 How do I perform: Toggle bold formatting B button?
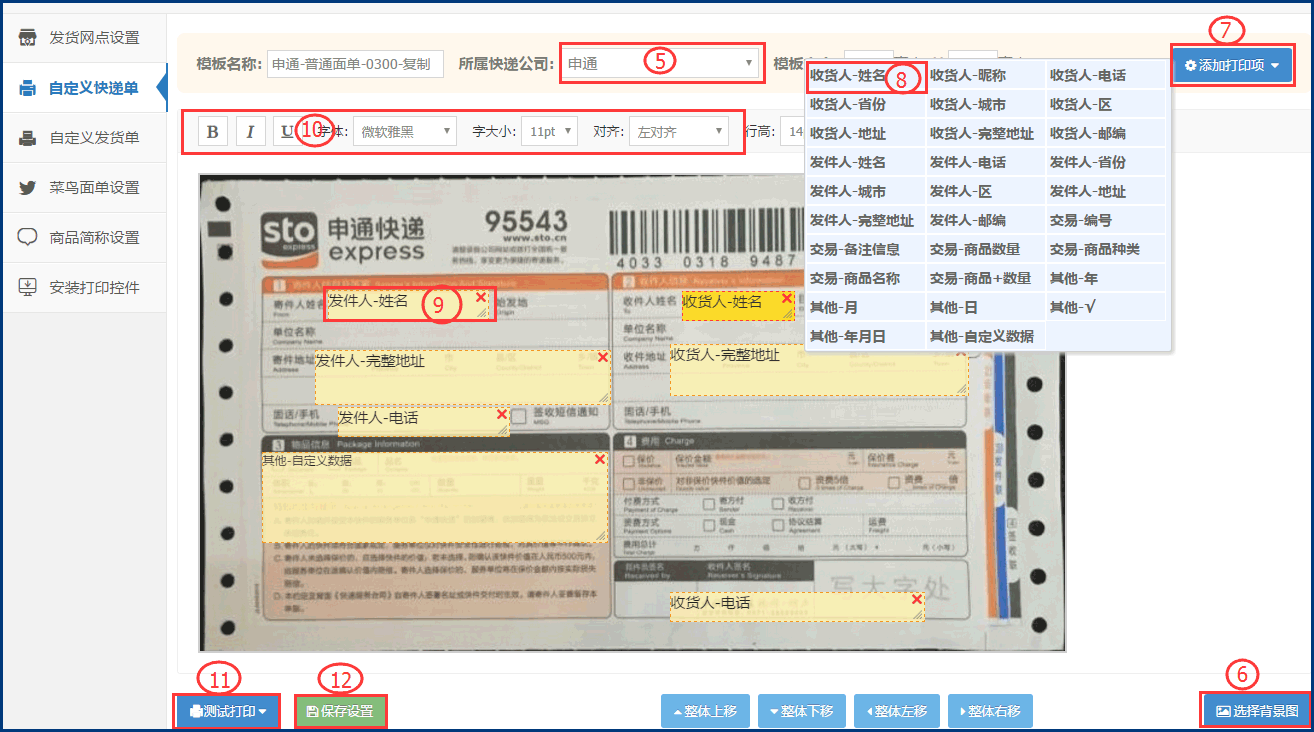(x=213, y=132)
